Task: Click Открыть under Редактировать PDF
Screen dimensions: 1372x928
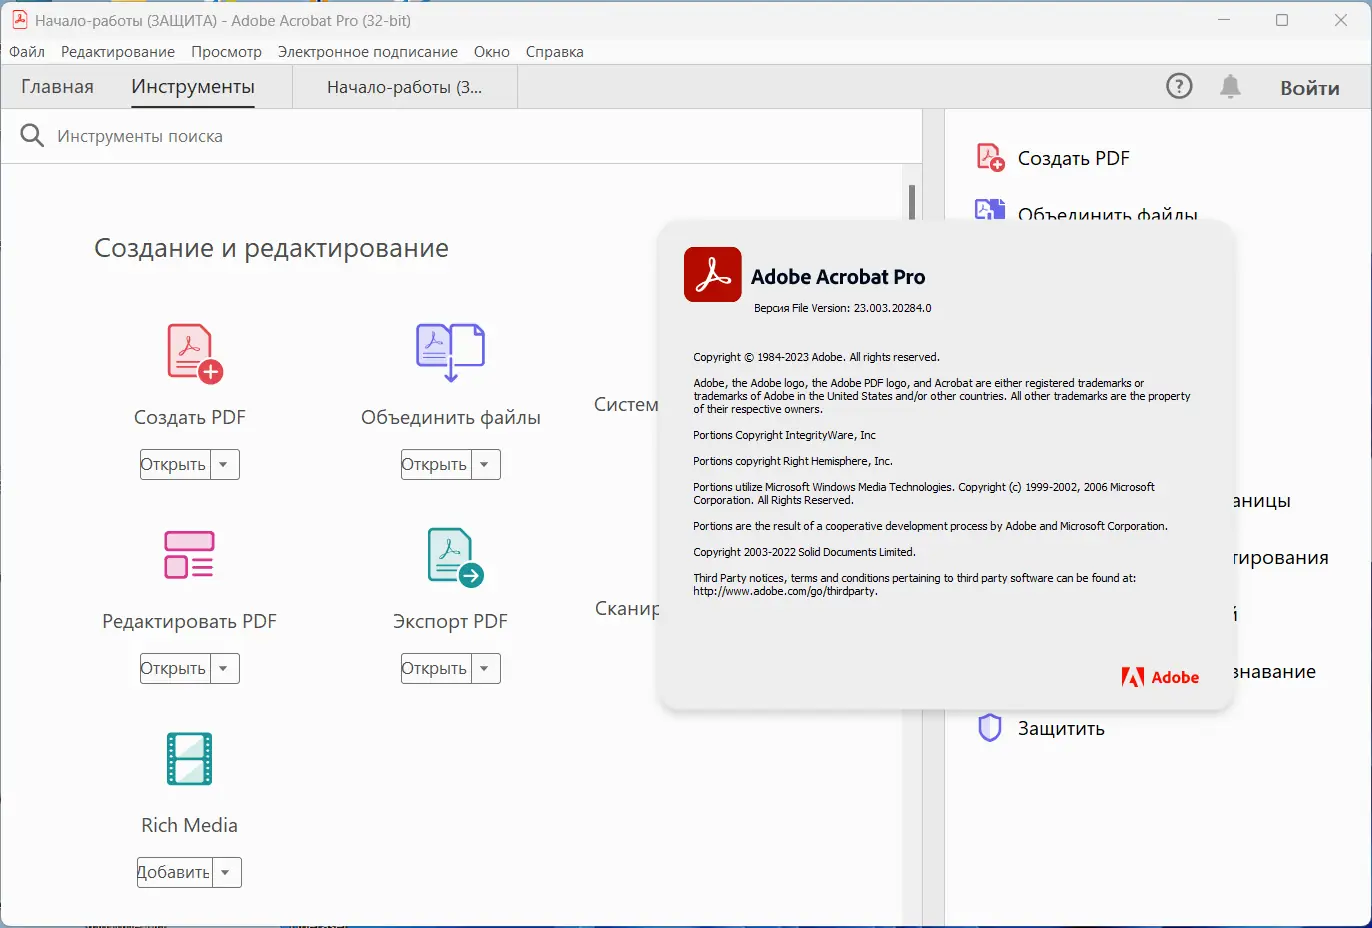Action: [175, 668]
